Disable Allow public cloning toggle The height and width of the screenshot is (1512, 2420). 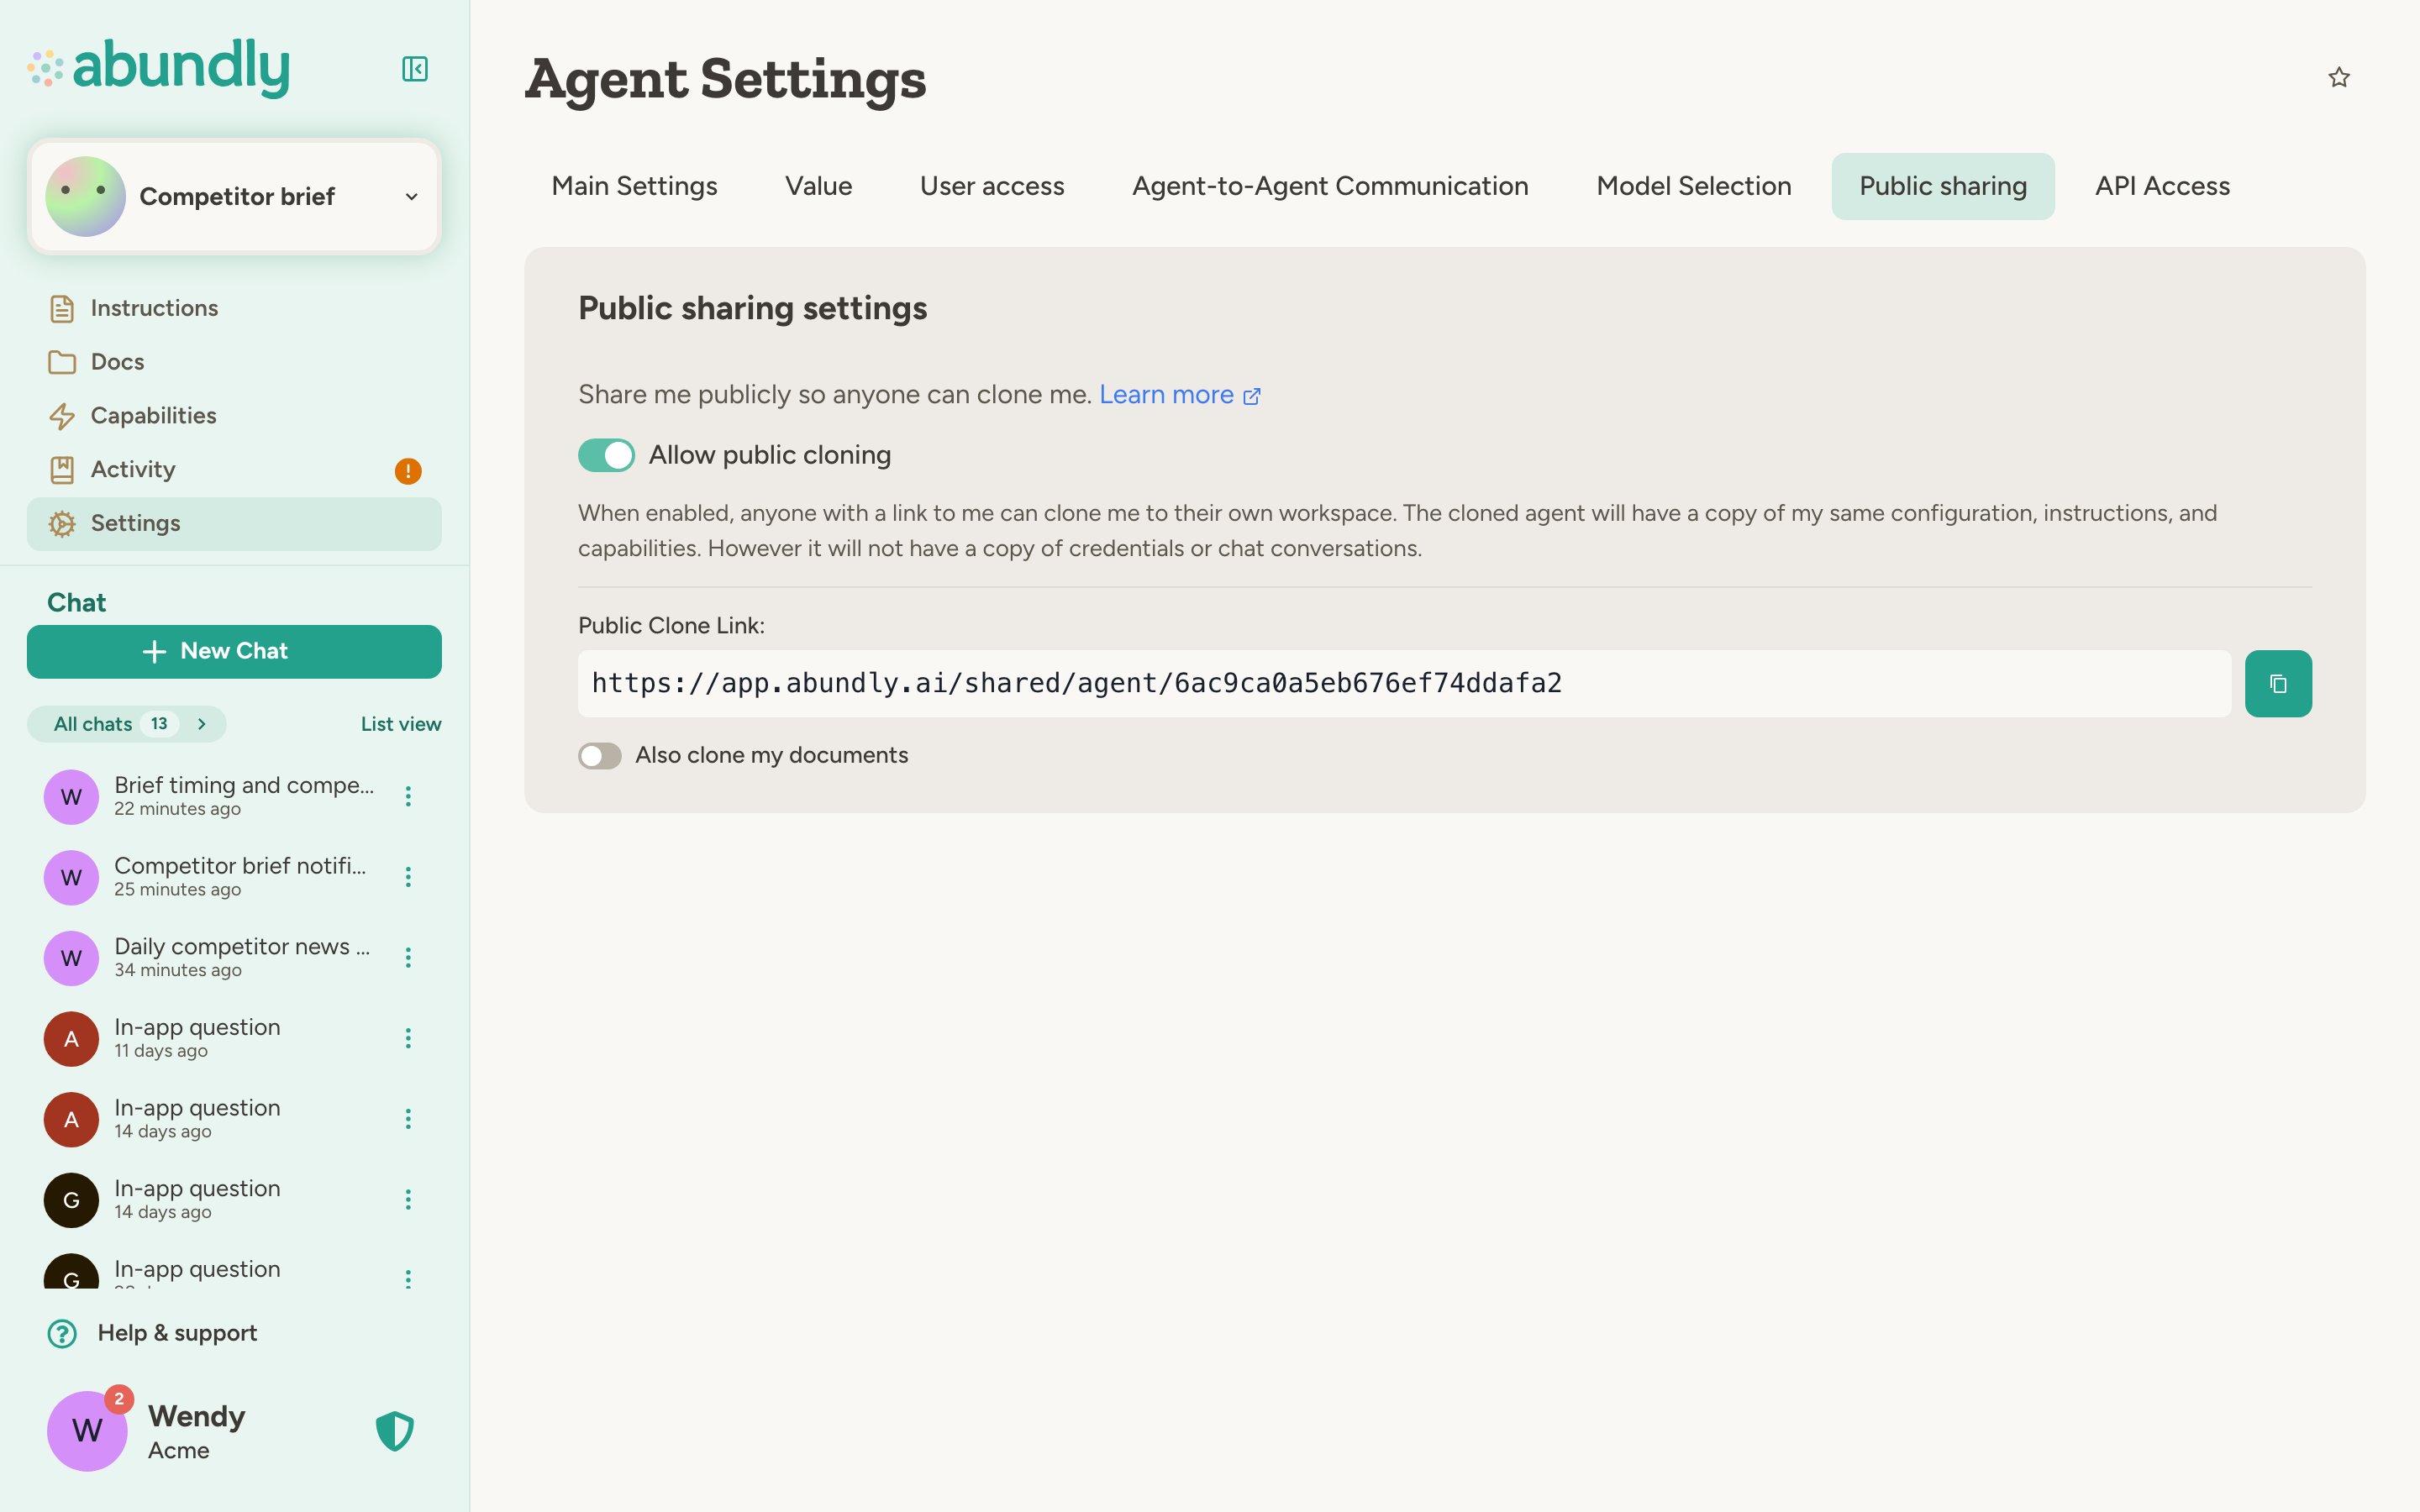[x=606, y=455]
